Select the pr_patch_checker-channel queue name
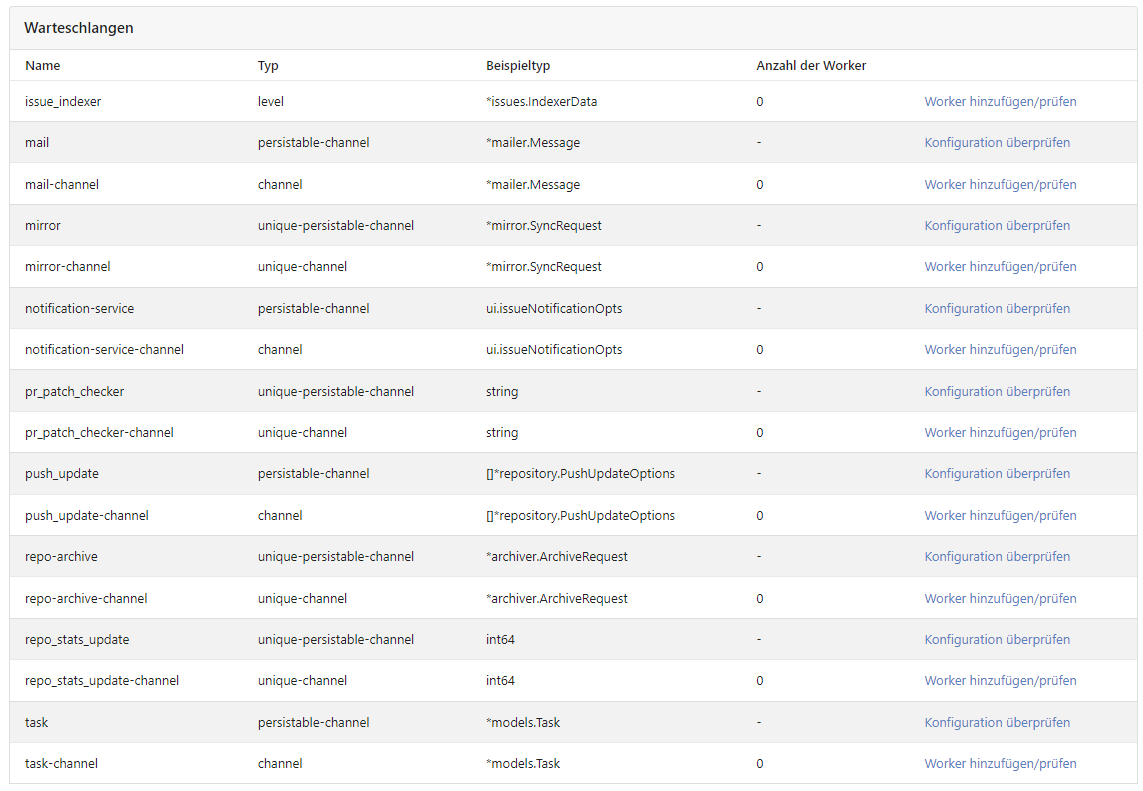 (99, 432)
